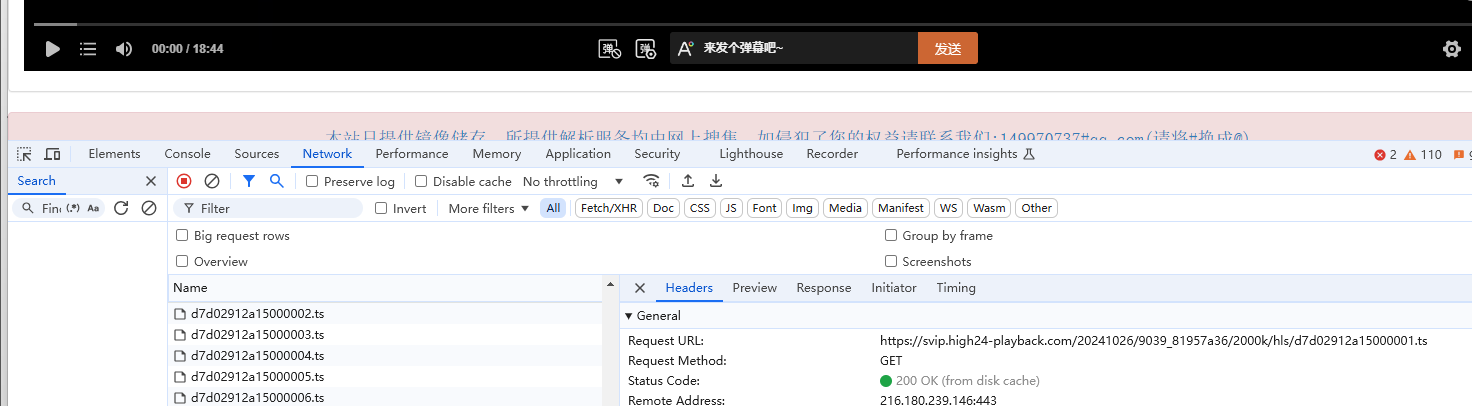The height and width of the screenshot is (406, 1472).
Task: Filter requests by Fetch/XHR
Action: 609,208
